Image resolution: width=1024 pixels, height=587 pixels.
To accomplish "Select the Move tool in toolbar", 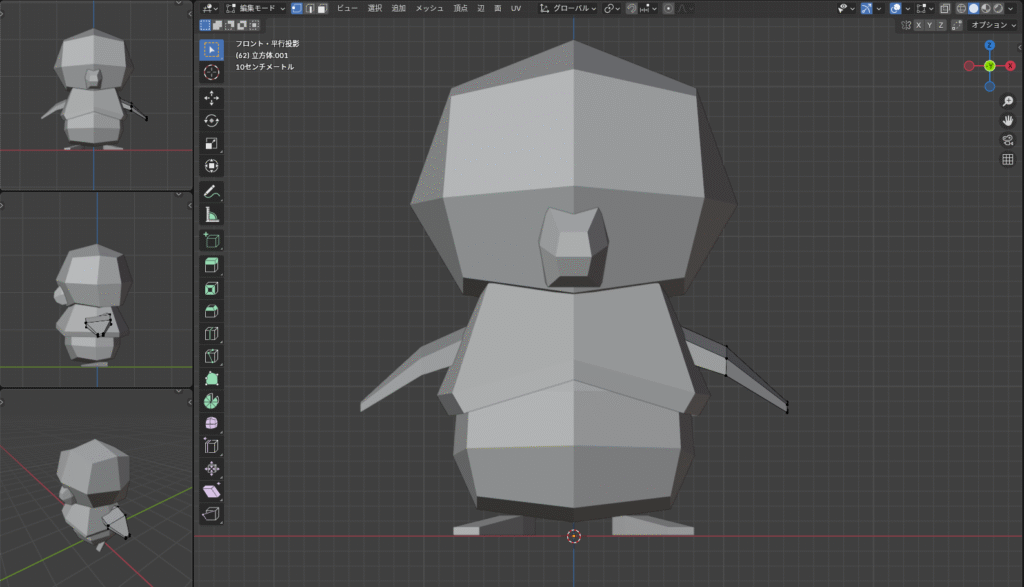I will tap(211, 98).
